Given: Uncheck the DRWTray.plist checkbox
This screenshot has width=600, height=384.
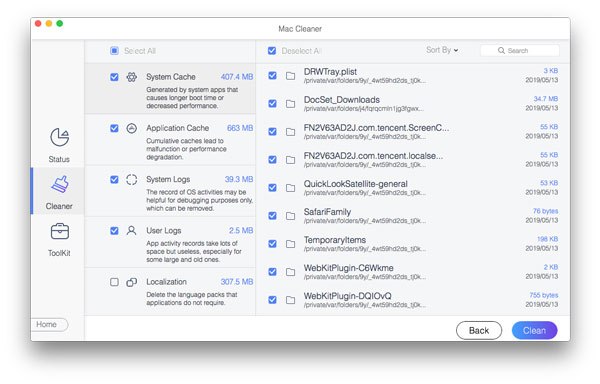Looking at the screenshot, I should pos(272,75).
